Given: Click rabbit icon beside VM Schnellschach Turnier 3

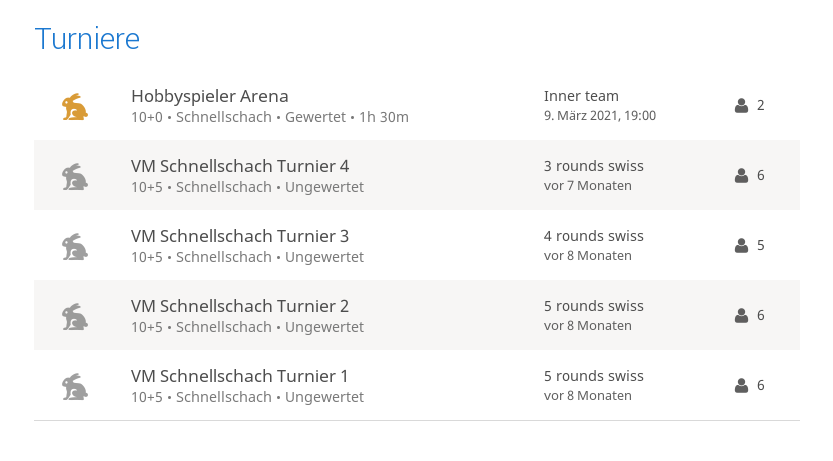Looking at the screenshot, I should pos(74,246).
